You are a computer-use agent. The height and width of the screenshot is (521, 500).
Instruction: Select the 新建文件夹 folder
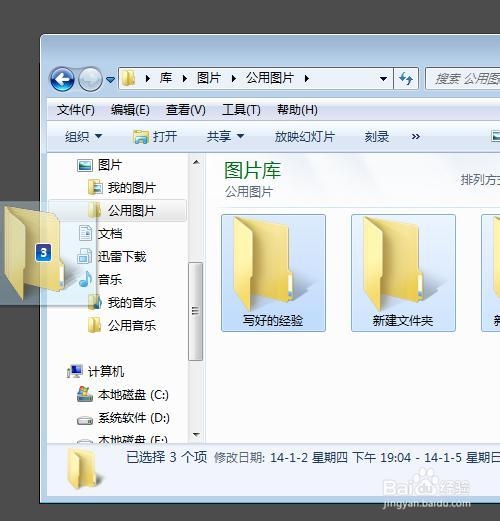[403, 273]
